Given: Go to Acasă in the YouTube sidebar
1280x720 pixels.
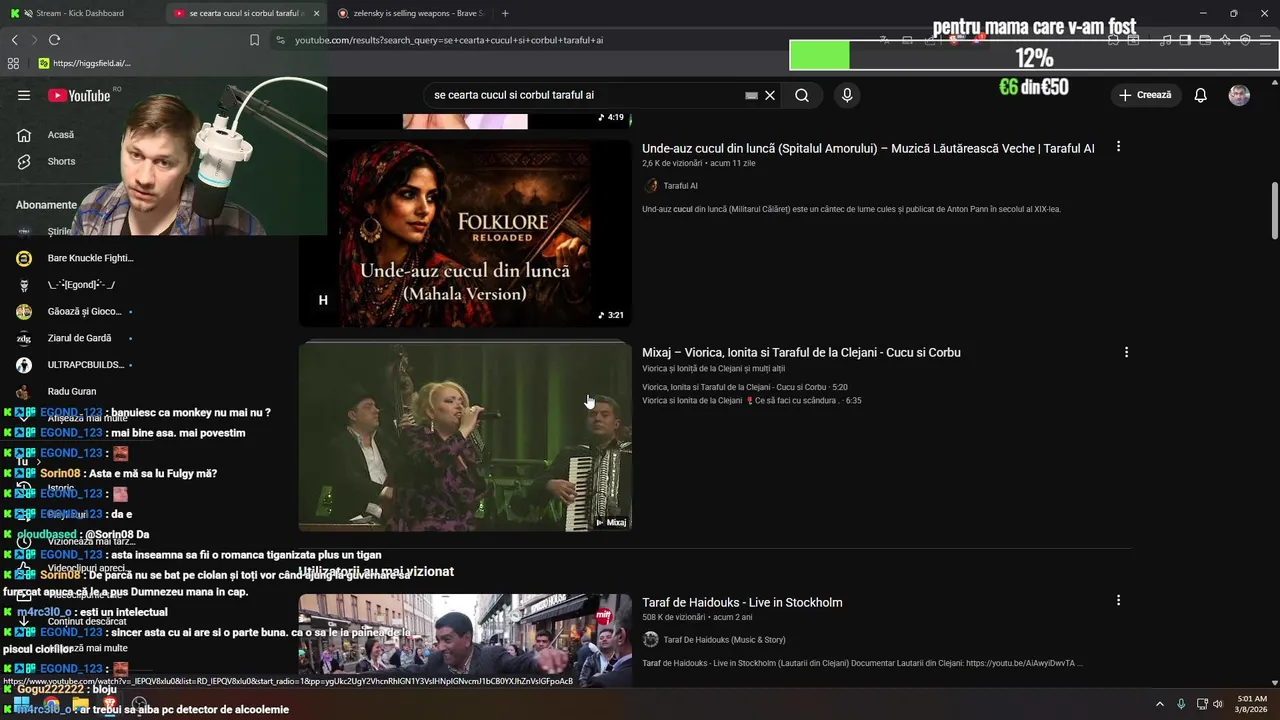Looking at the screenshot, I should pyautogui.click(x=60, y=135).
